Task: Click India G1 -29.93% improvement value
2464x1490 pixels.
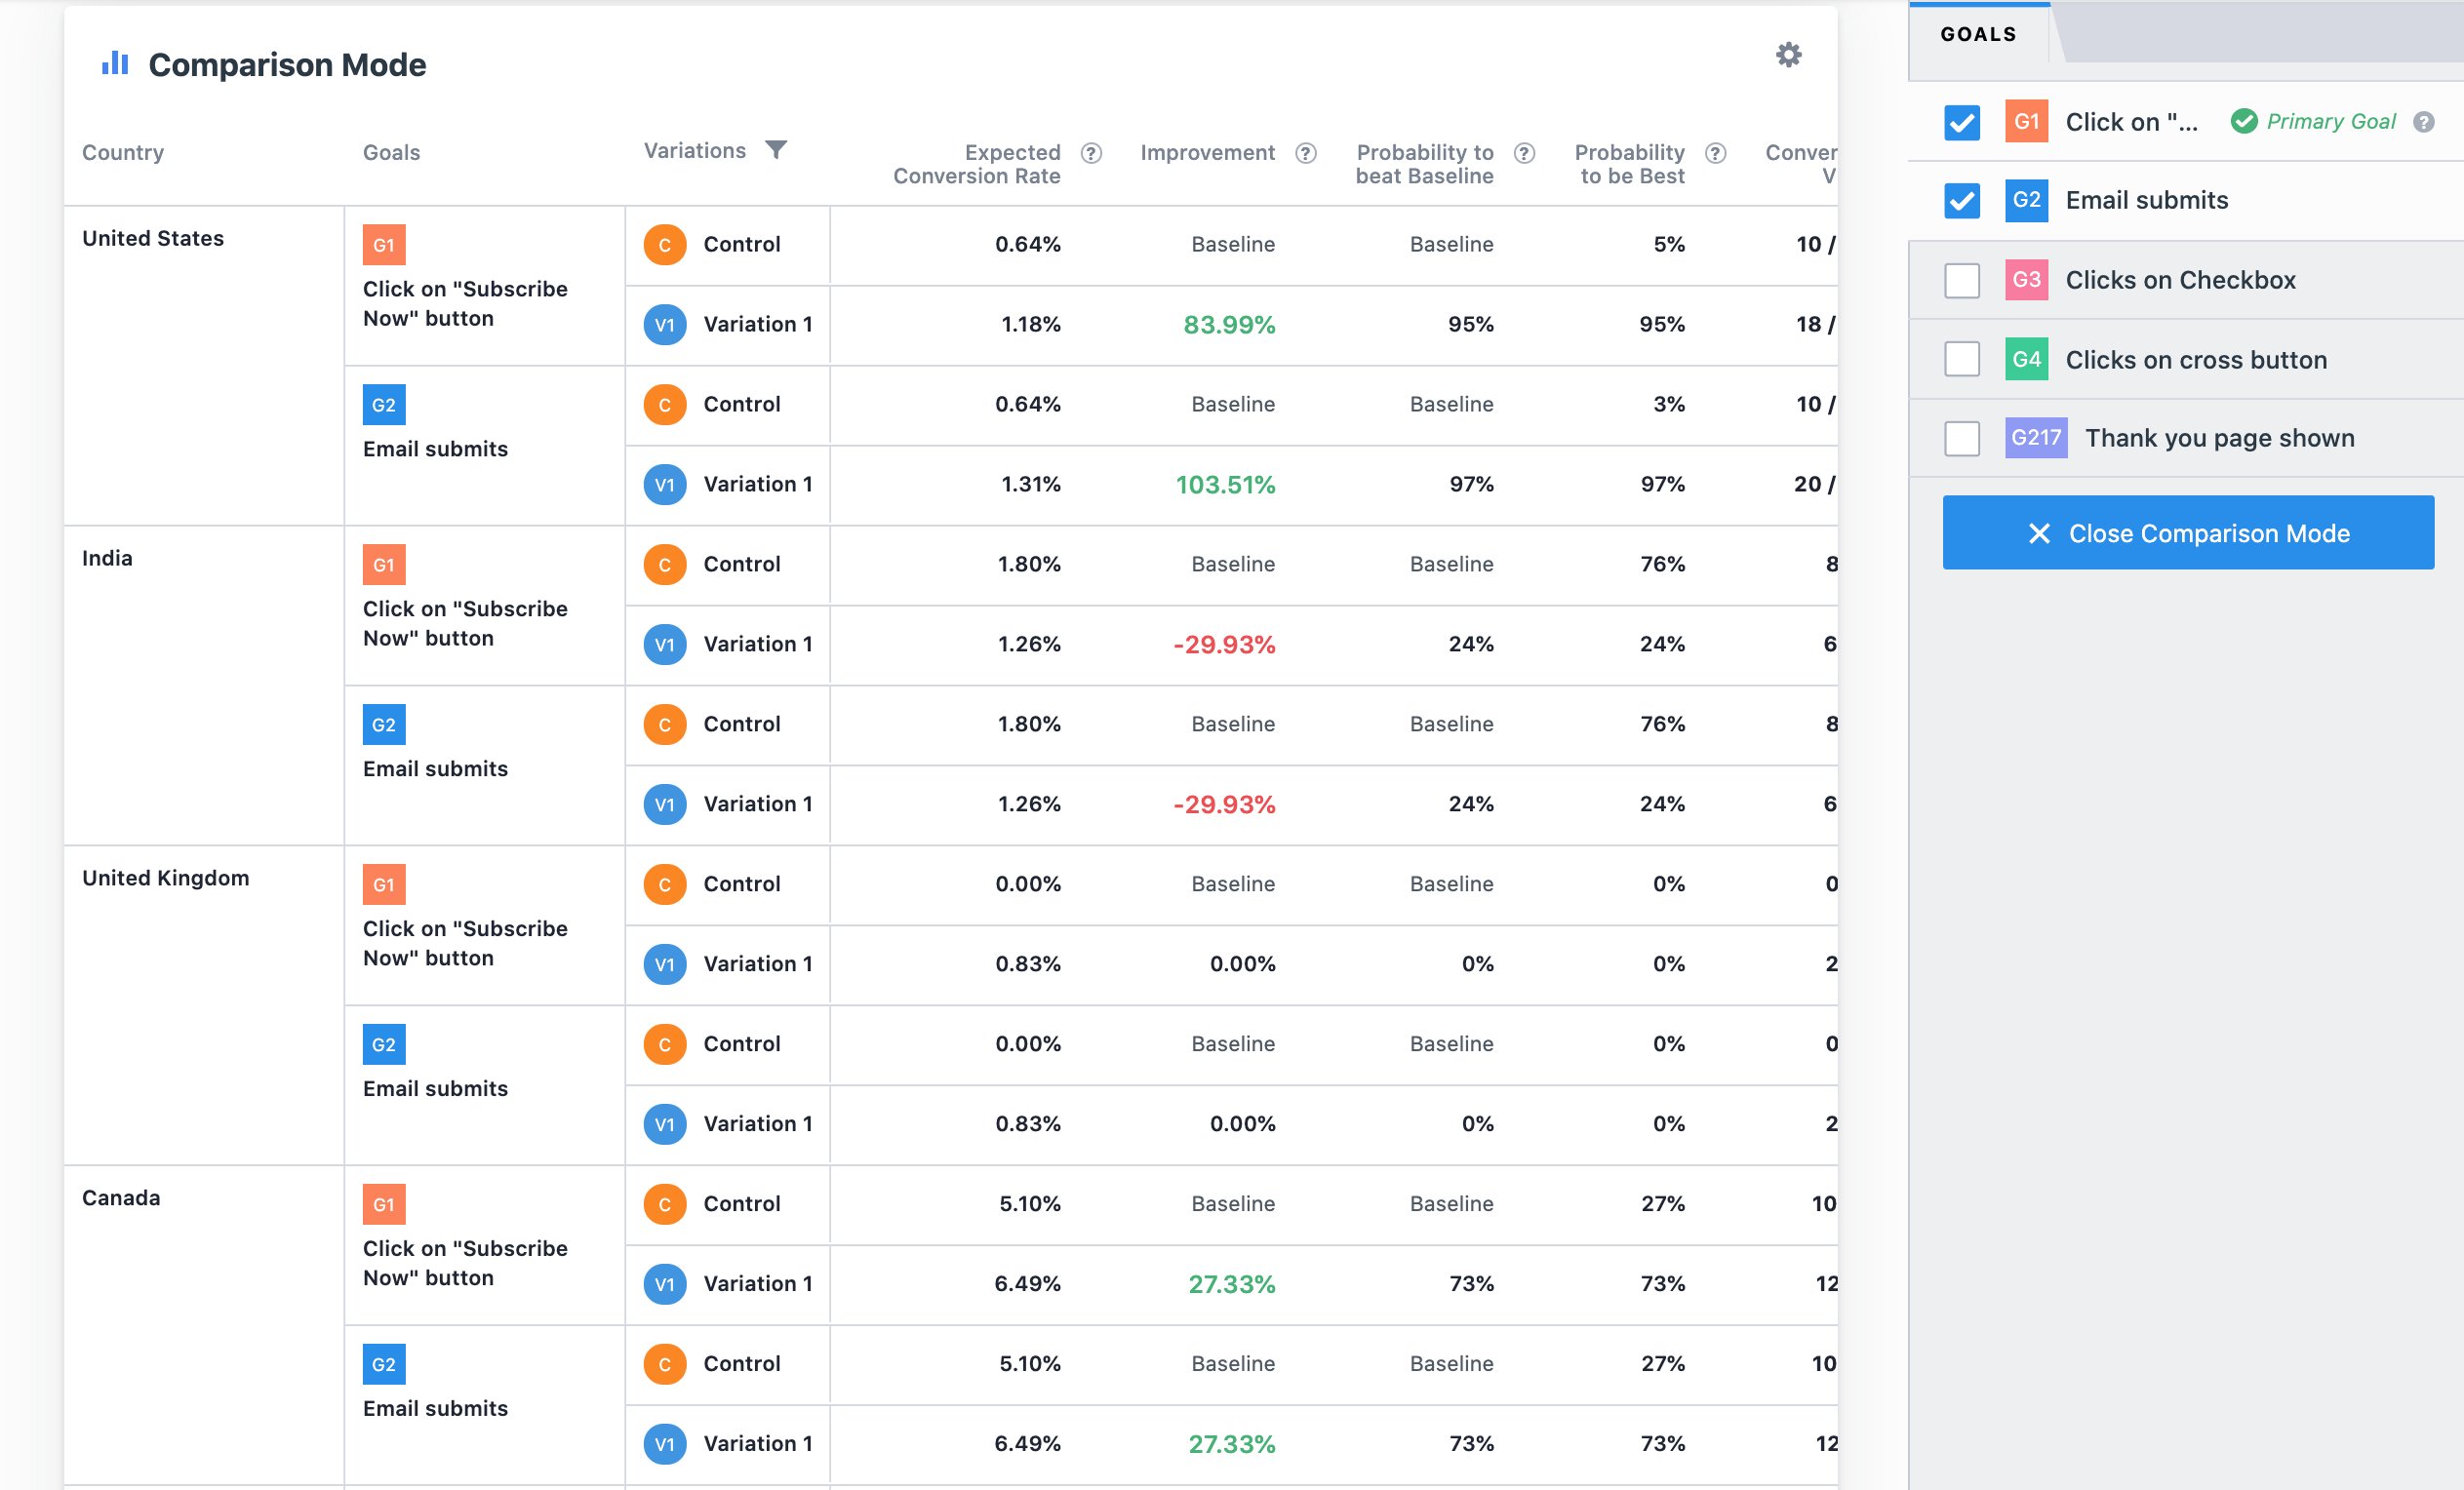Action: pos(1224,645)
